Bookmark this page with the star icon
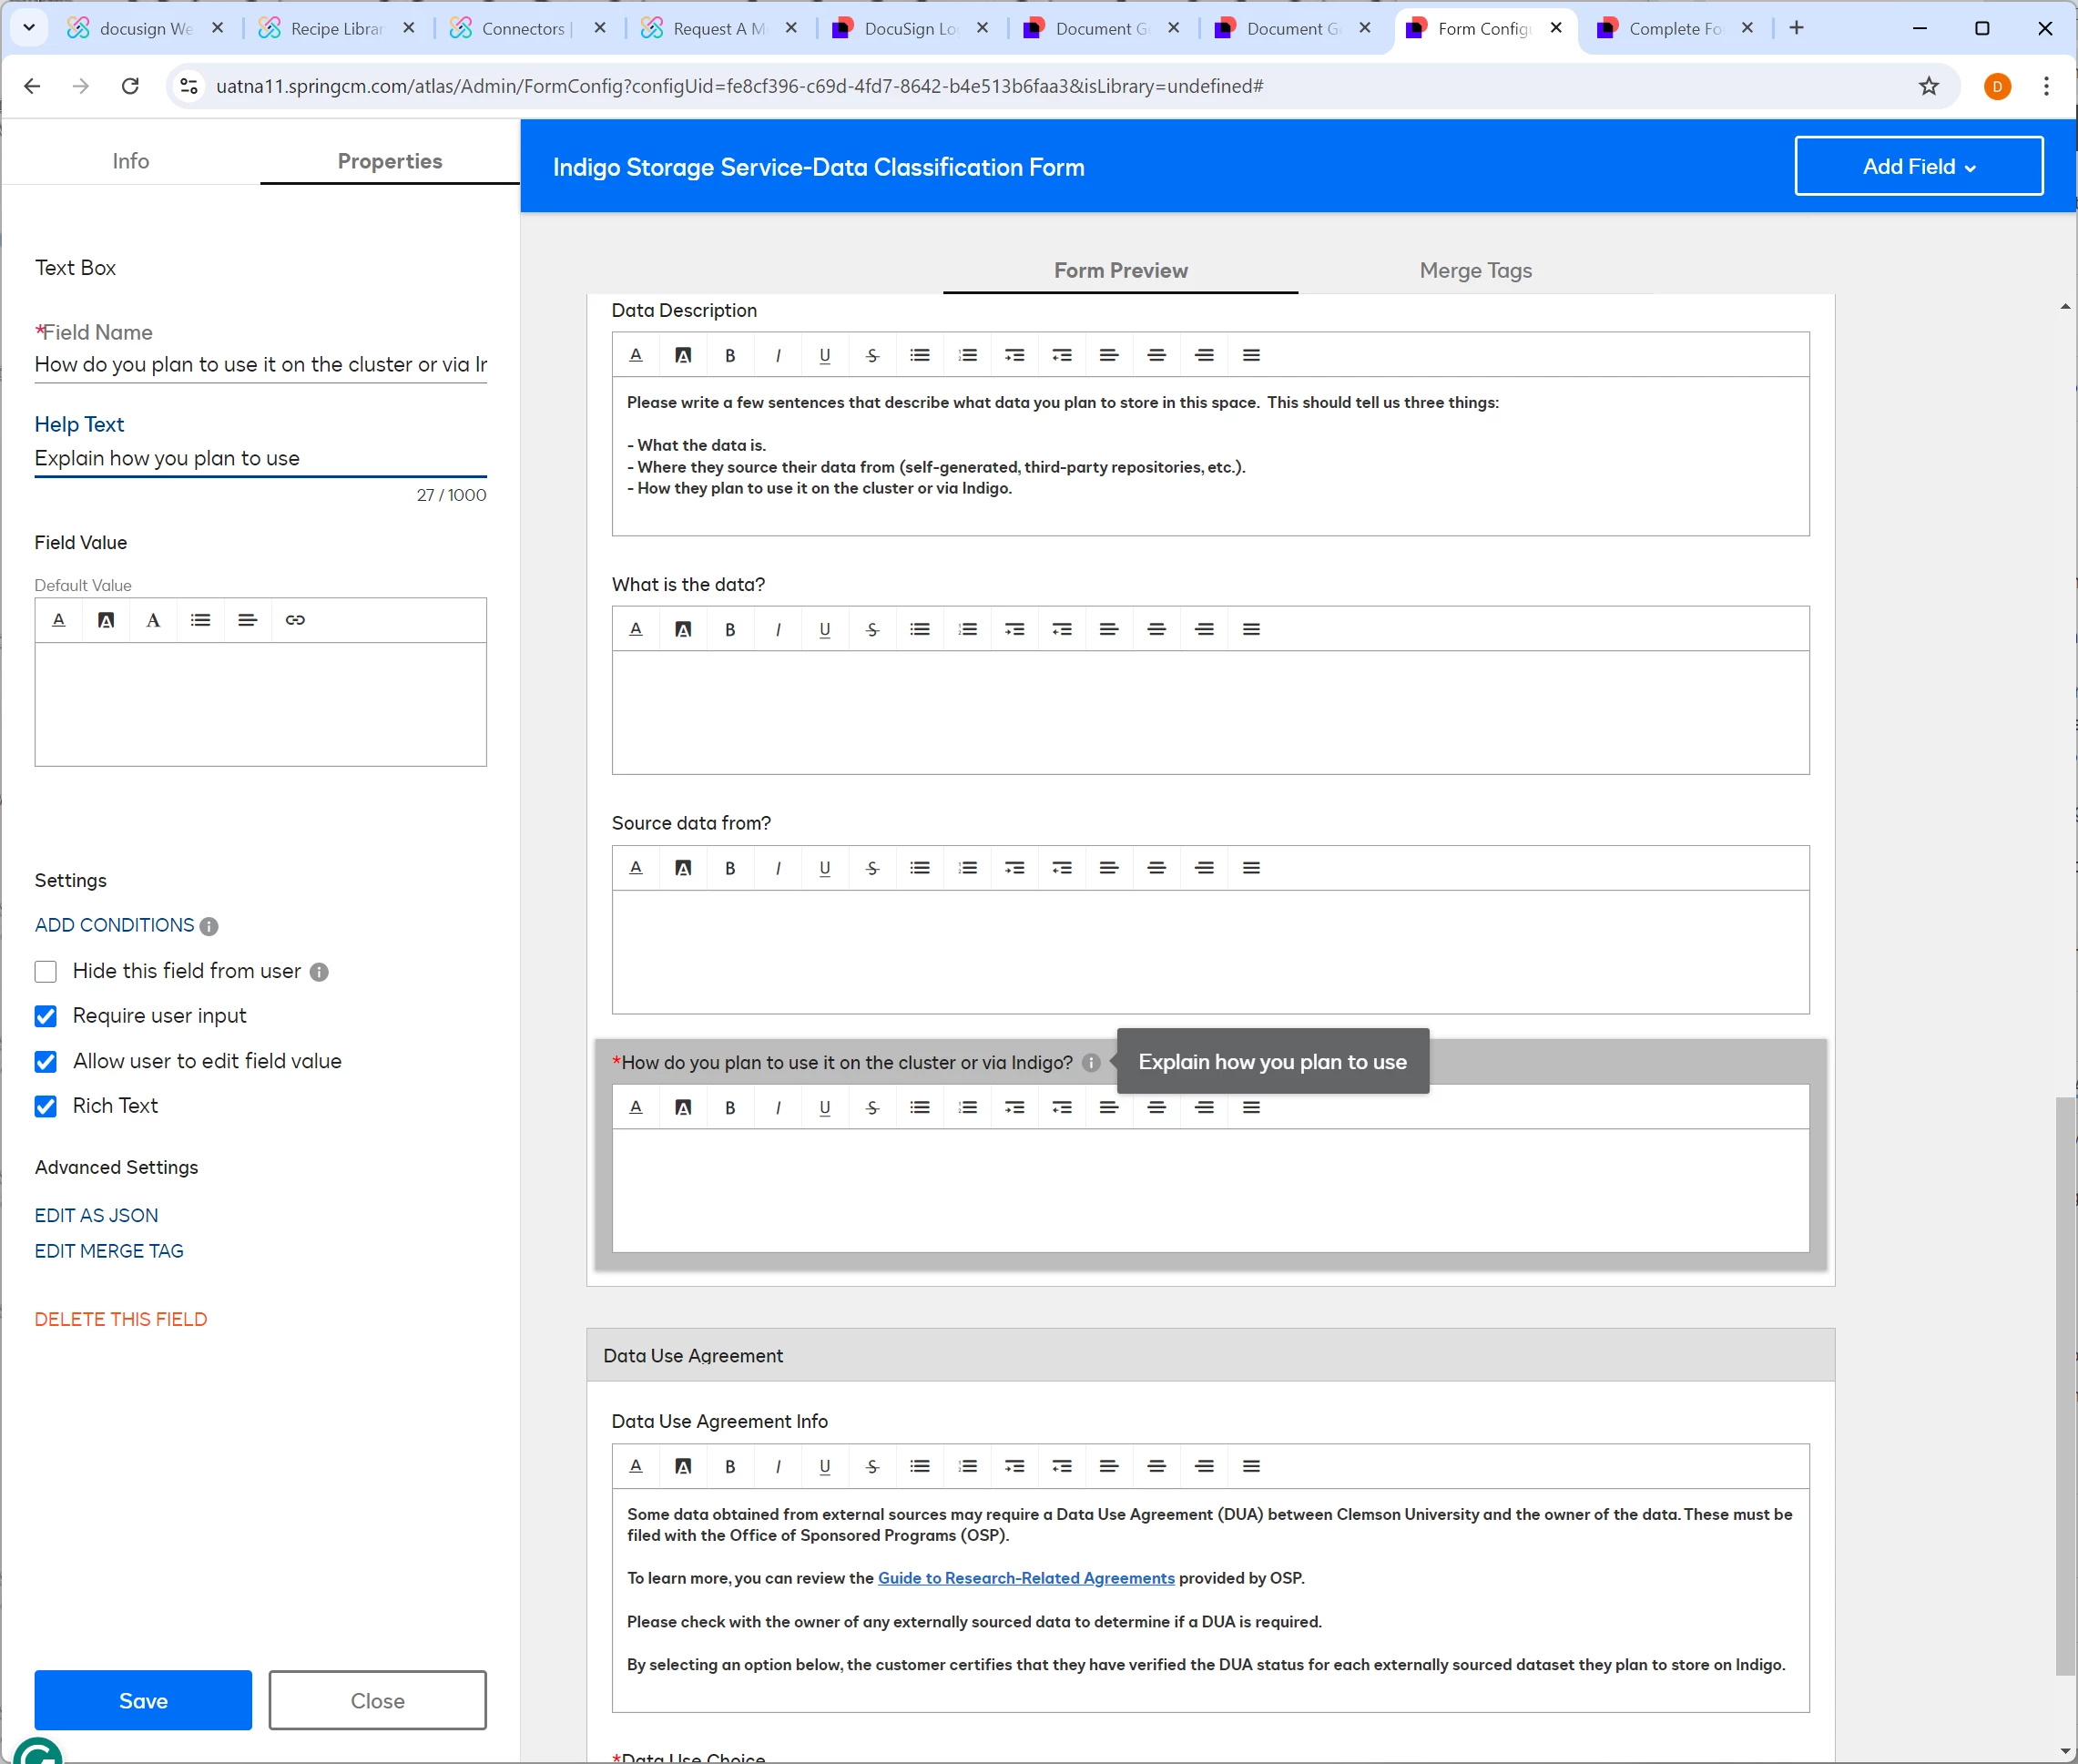Screen dimensions: 2078x1764 coord(1929,86)
